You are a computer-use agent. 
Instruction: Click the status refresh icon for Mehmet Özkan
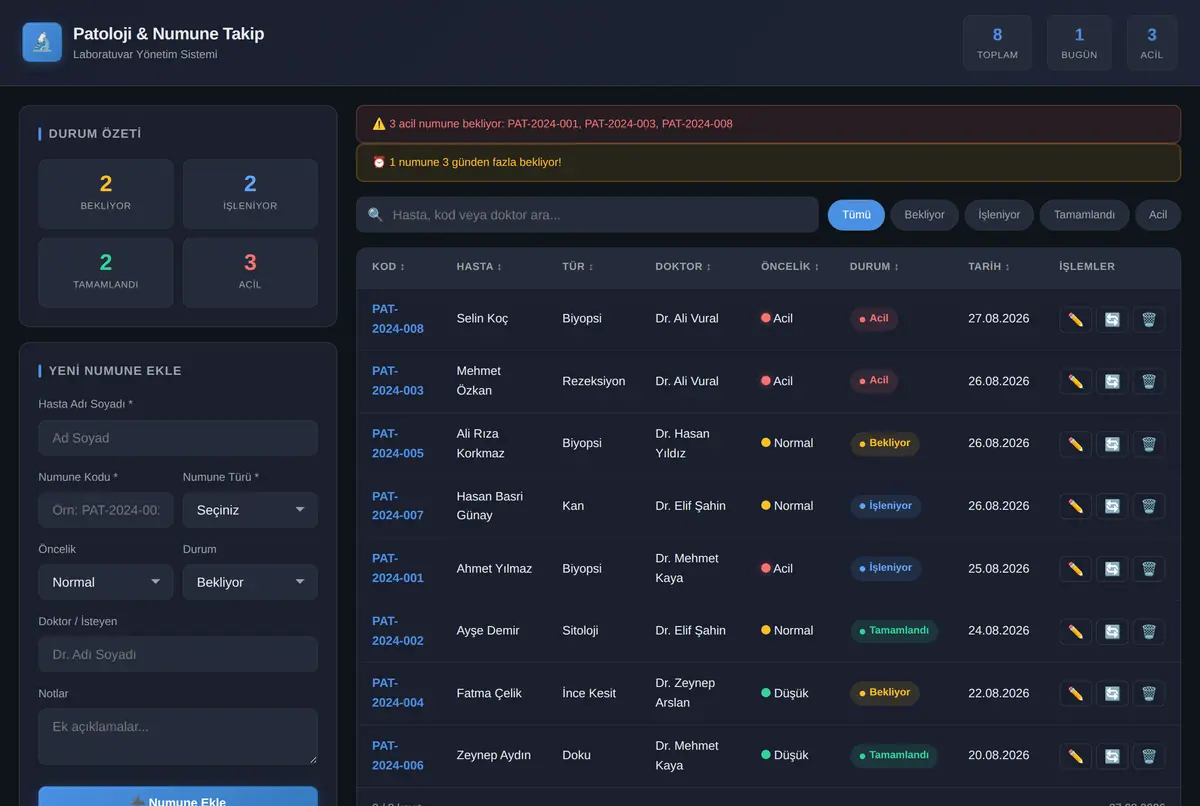[x=1112, y=381]
